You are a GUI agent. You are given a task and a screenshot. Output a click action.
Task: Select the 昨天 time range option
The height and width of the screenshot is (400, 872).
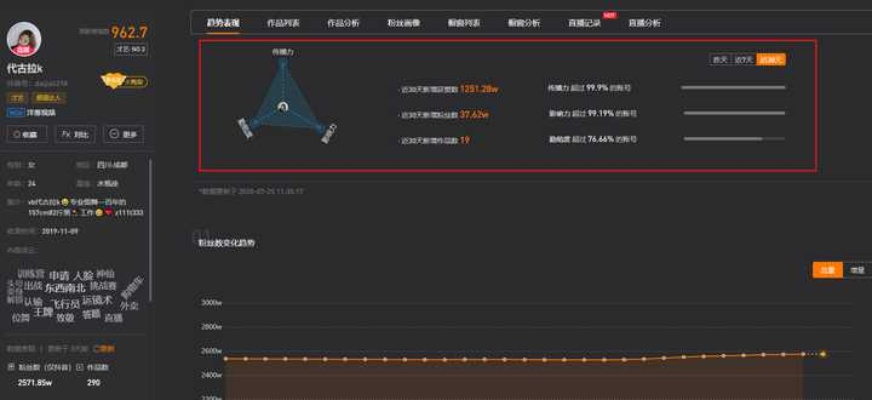click(x=719, y=60)
